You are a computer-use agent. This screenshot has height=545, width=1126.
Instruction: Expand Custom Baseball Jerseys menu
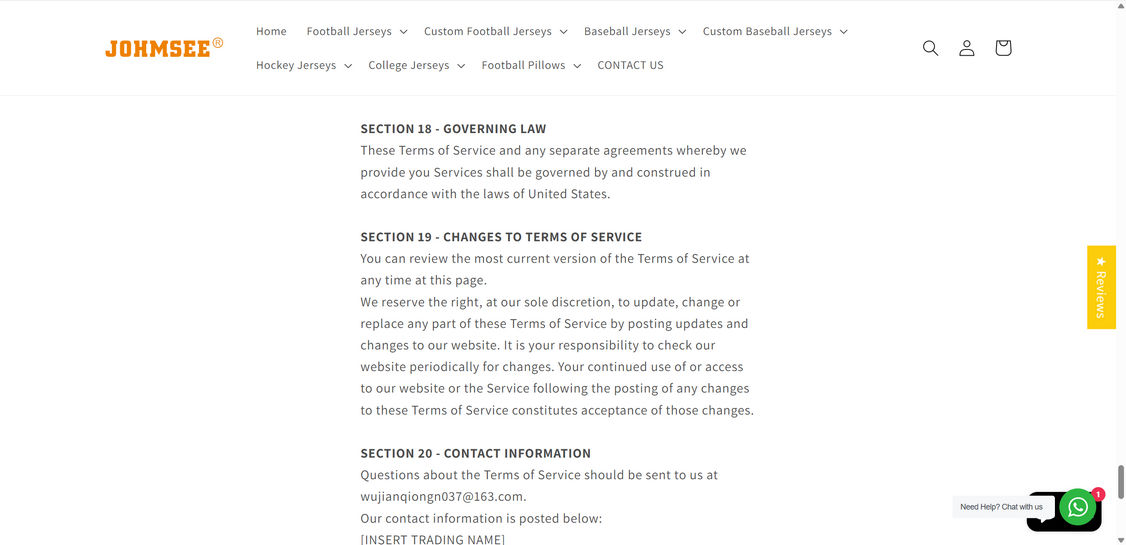coord(775,31)
